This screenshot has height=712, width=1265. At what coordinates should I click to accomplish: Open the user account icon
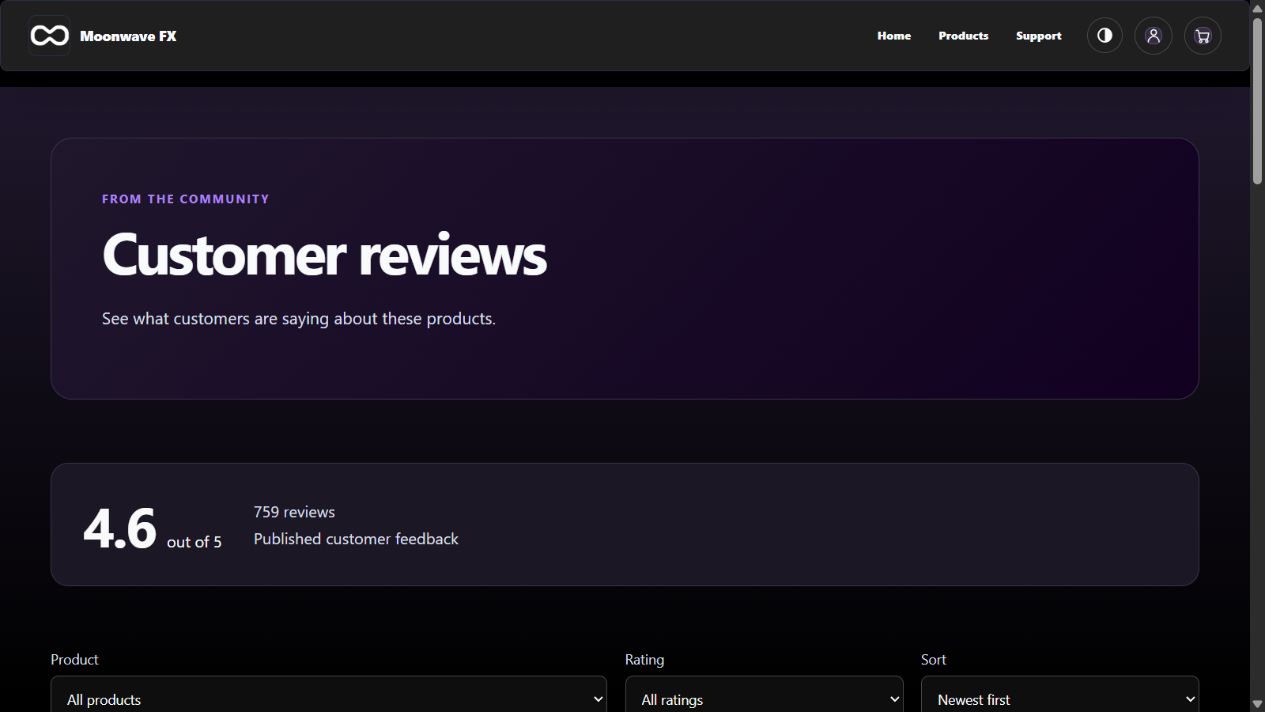pyautogui.click(x=1153, y=36)
